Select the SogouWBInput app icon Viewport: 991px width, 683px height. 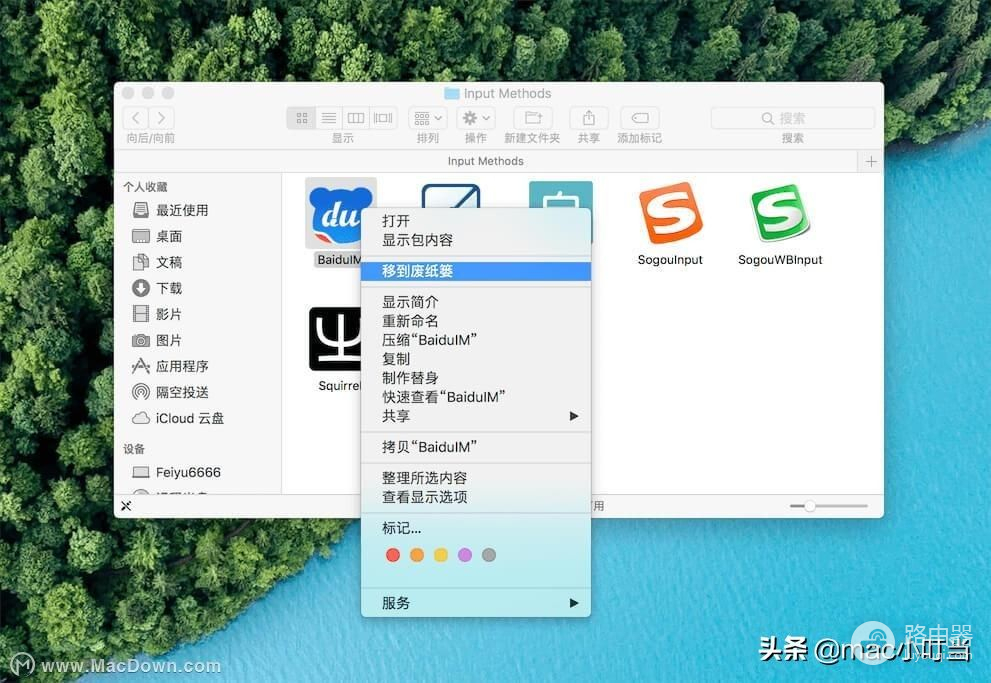pyautogui.click(x=780, y=213)
